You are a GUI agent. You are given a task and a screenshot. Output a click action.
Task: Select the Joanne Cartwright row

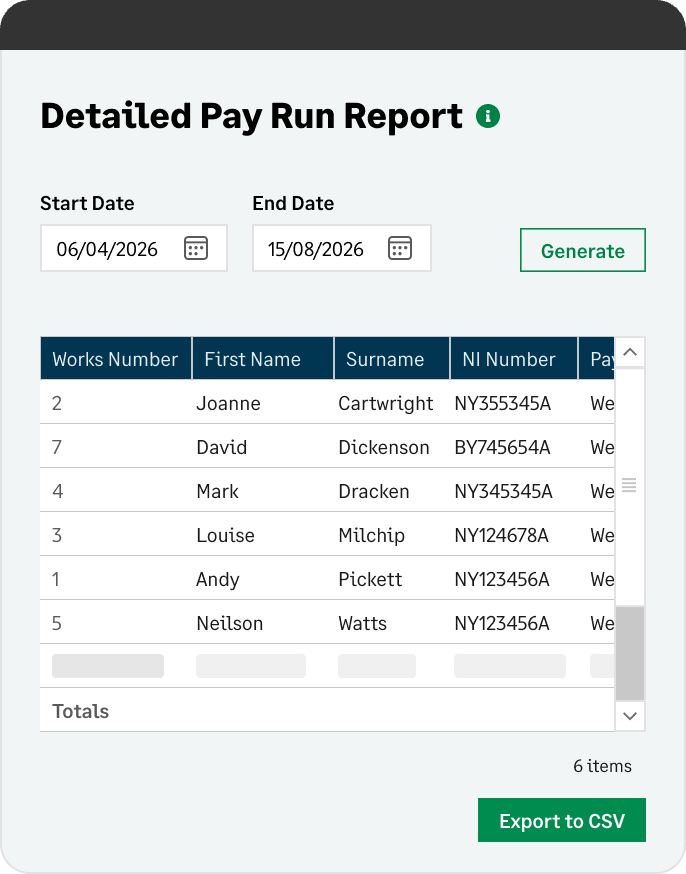coord(327,402)
